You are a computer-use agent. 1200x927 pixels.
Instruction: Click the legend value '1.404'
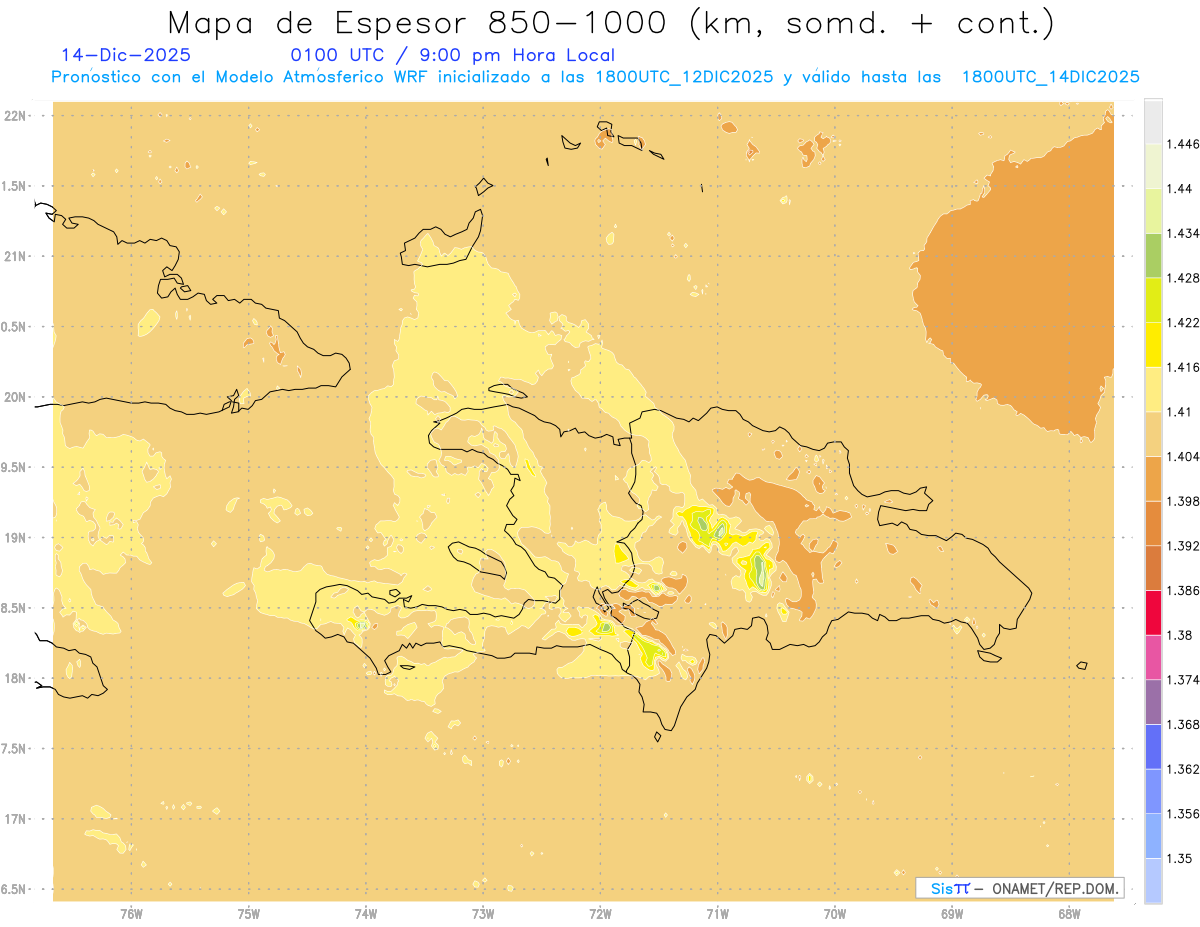coord(1183,456)
